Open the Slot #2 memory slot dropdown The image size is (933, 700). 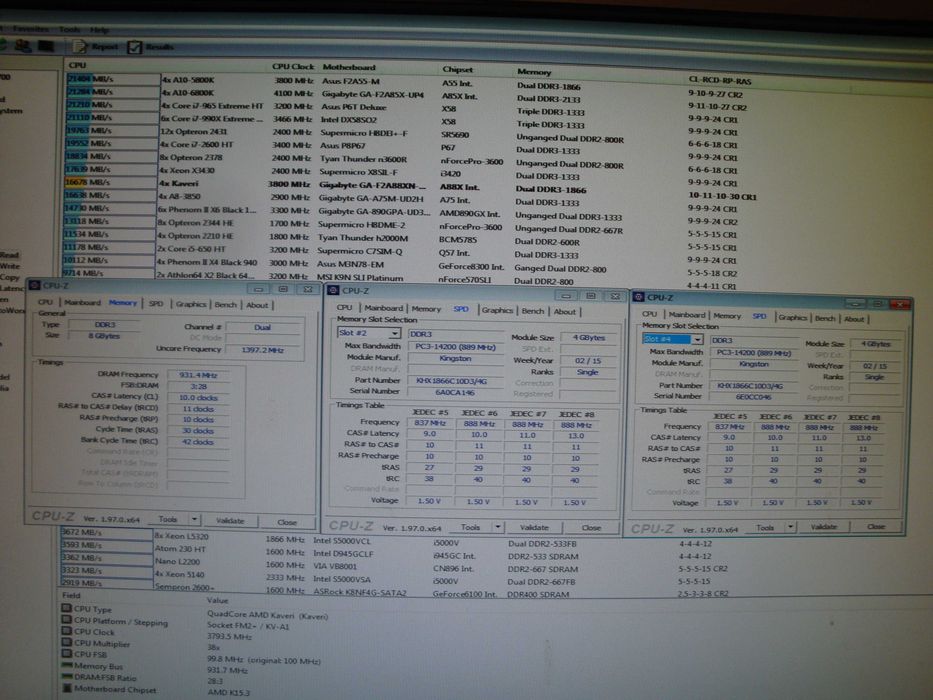pyautogui.click(x=394, y=333)
